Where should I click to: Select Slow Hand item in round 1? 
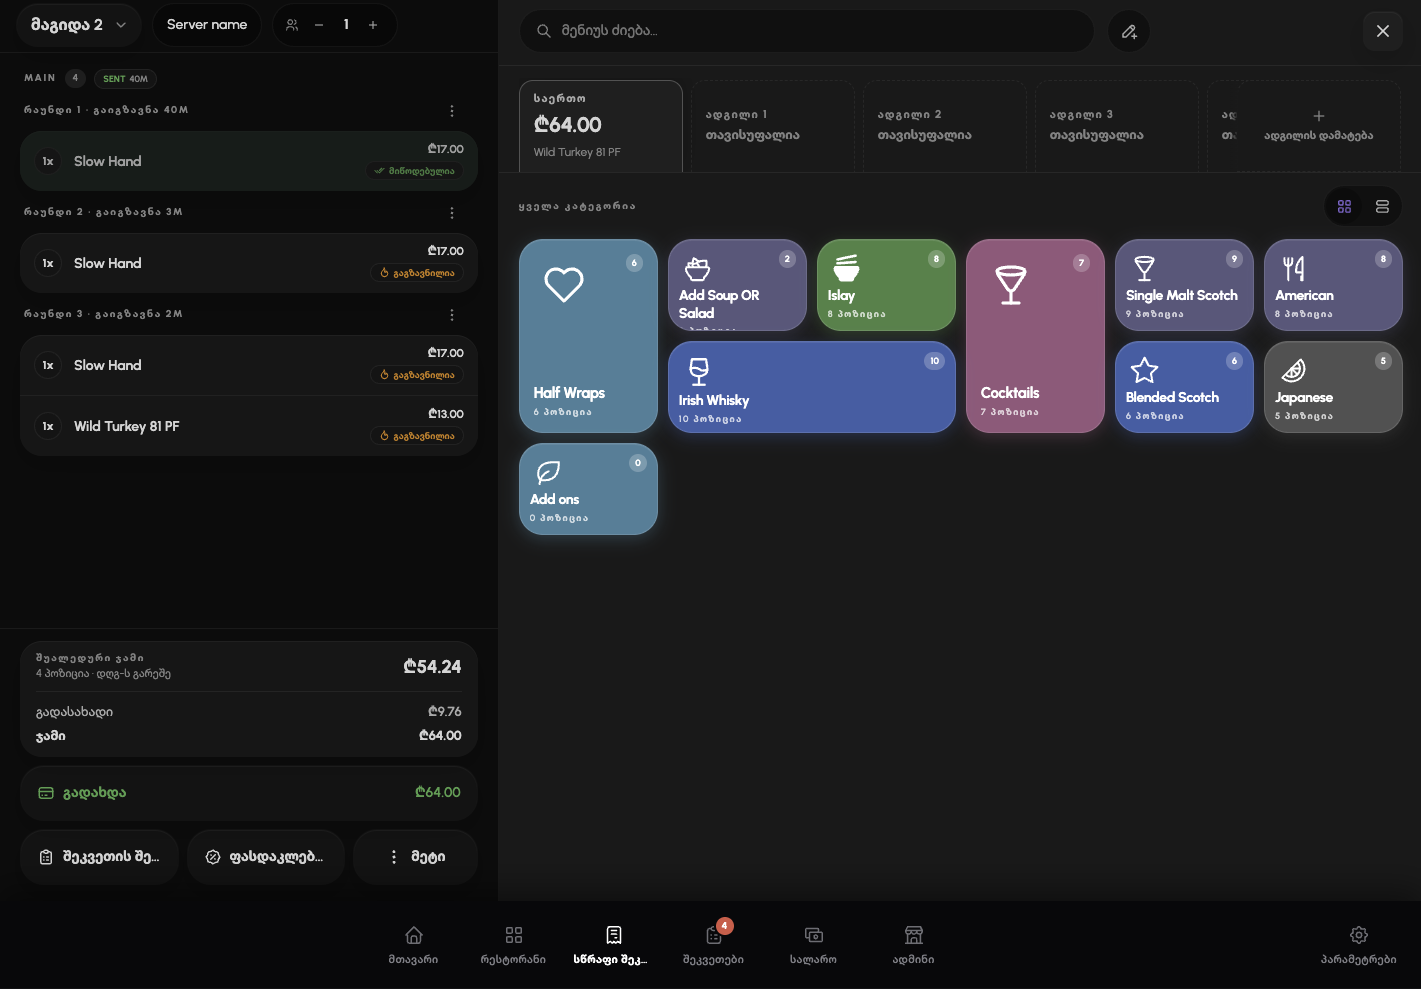(249, 161)
